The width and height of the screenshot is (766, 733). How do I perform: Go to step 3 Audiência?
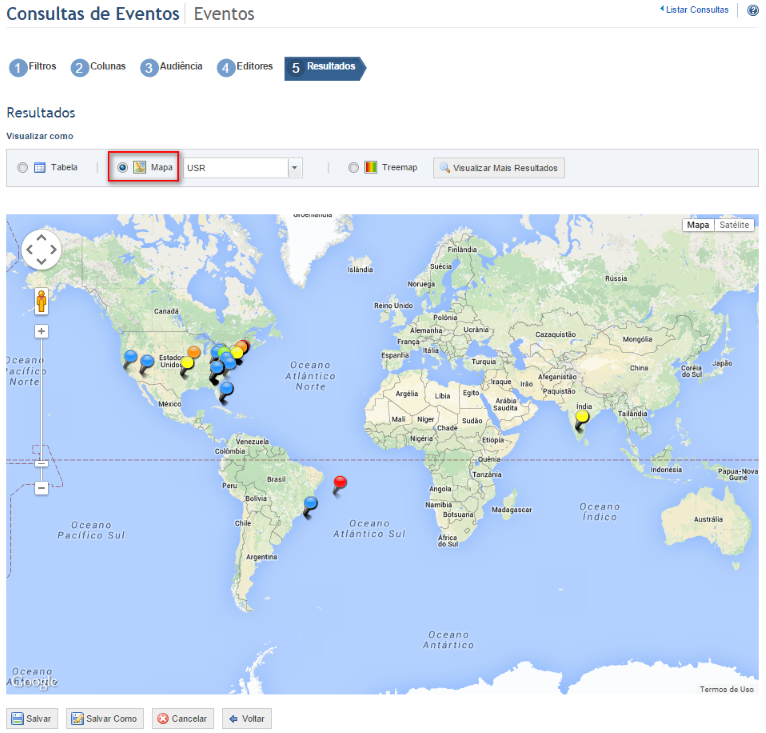click(171, 67)
